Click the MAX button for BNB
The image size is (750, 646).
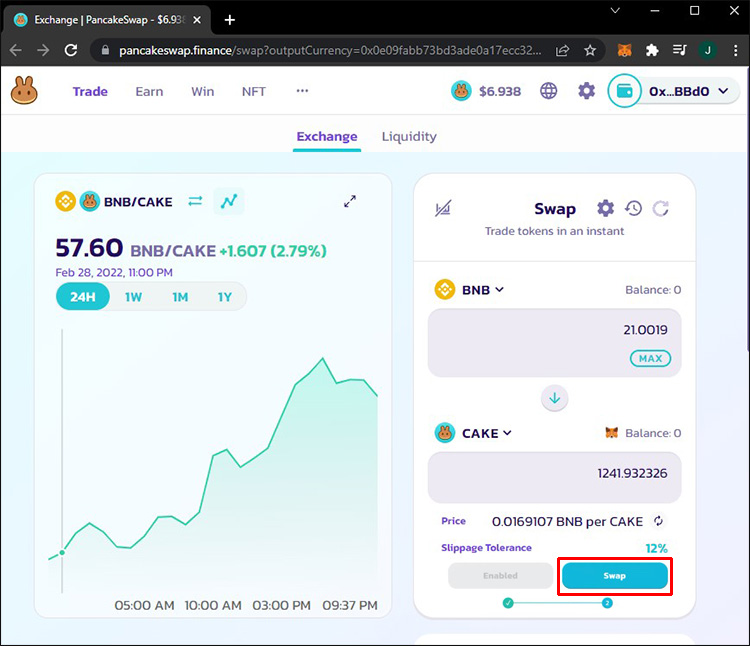click(x=651, y=359)
